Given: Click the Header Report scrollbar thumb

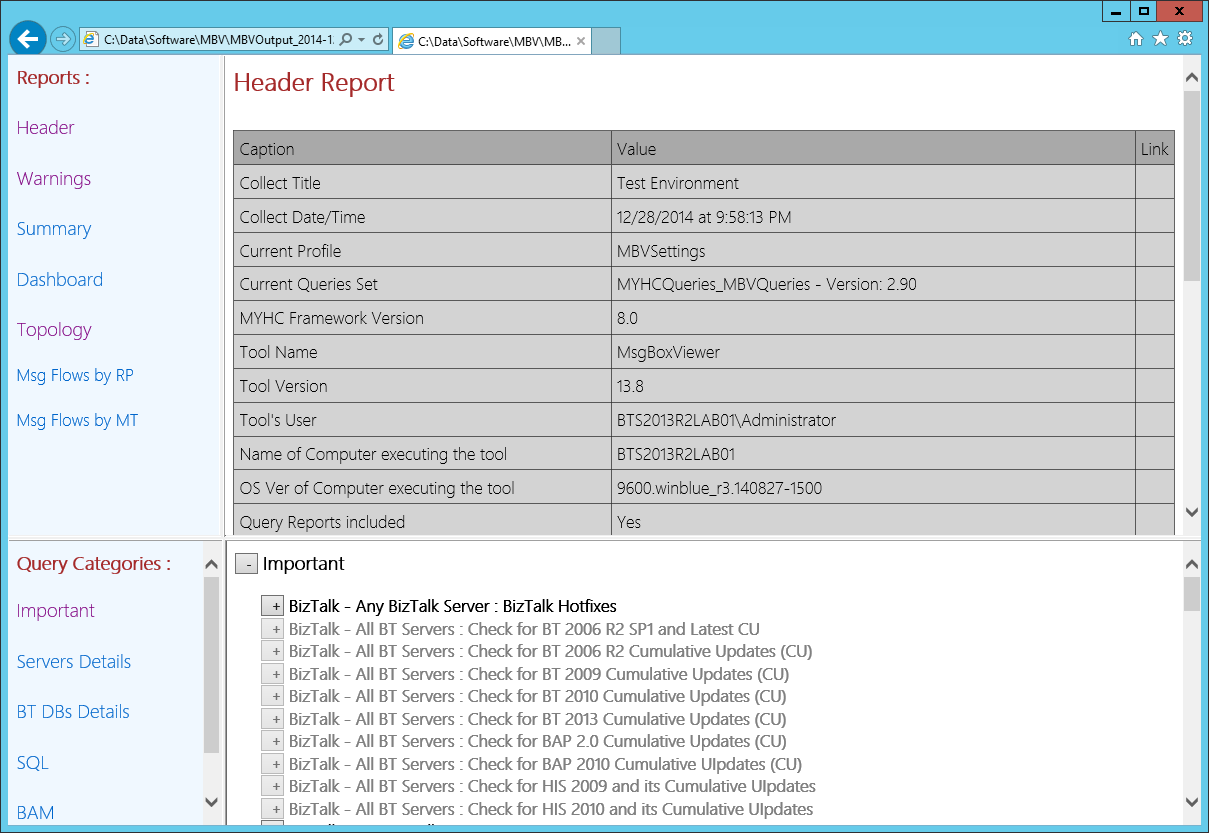Looking at the screenshot, I should click(x=1191, y=186).
